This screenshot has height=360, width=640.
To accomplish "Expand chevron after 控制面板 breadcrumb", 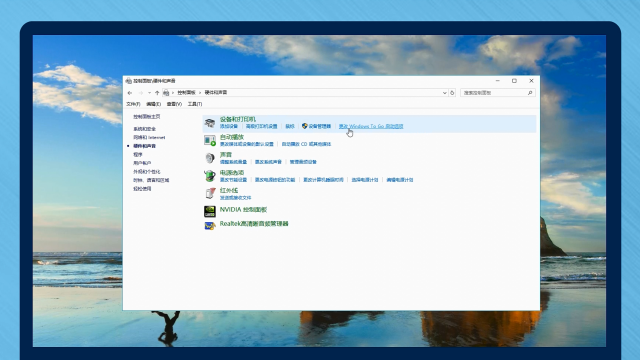I will tap(200, 93).
